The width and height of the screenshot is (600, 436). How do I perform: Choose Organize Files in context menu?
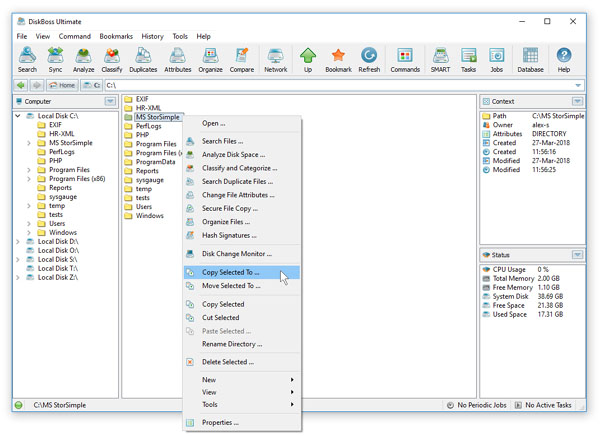coord(242,222)
